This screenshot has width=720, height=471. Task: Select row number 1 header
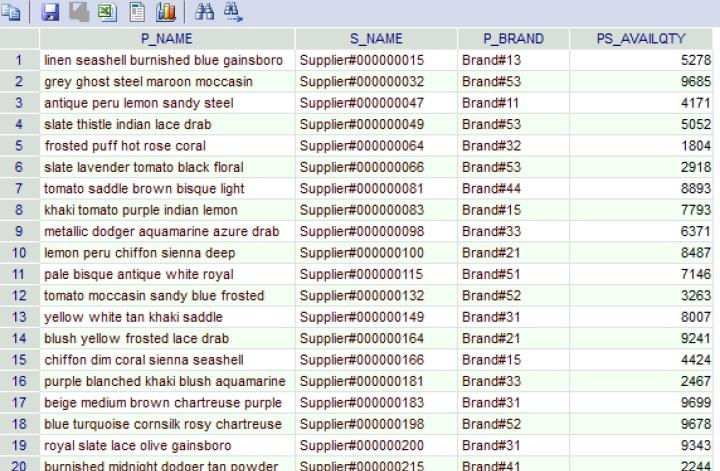tap(19, 60)
